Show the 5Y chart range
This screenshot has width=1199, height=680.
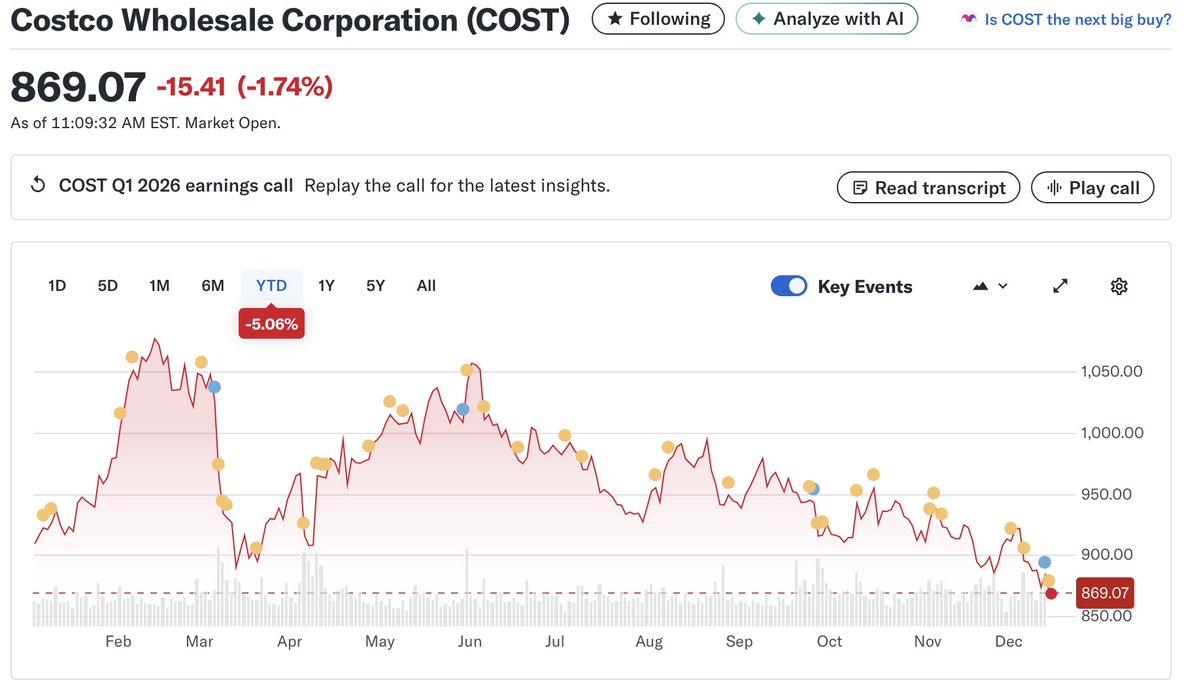[375, 286]
